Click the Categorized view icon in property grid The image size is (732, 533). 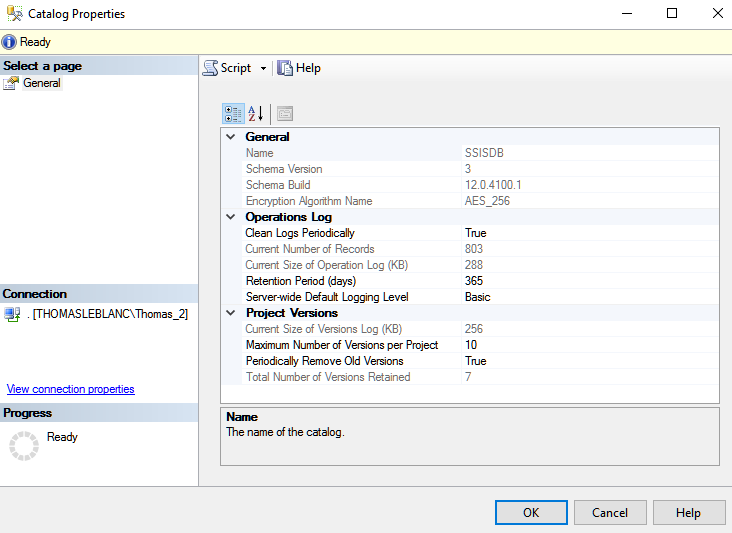click(232, 114)
